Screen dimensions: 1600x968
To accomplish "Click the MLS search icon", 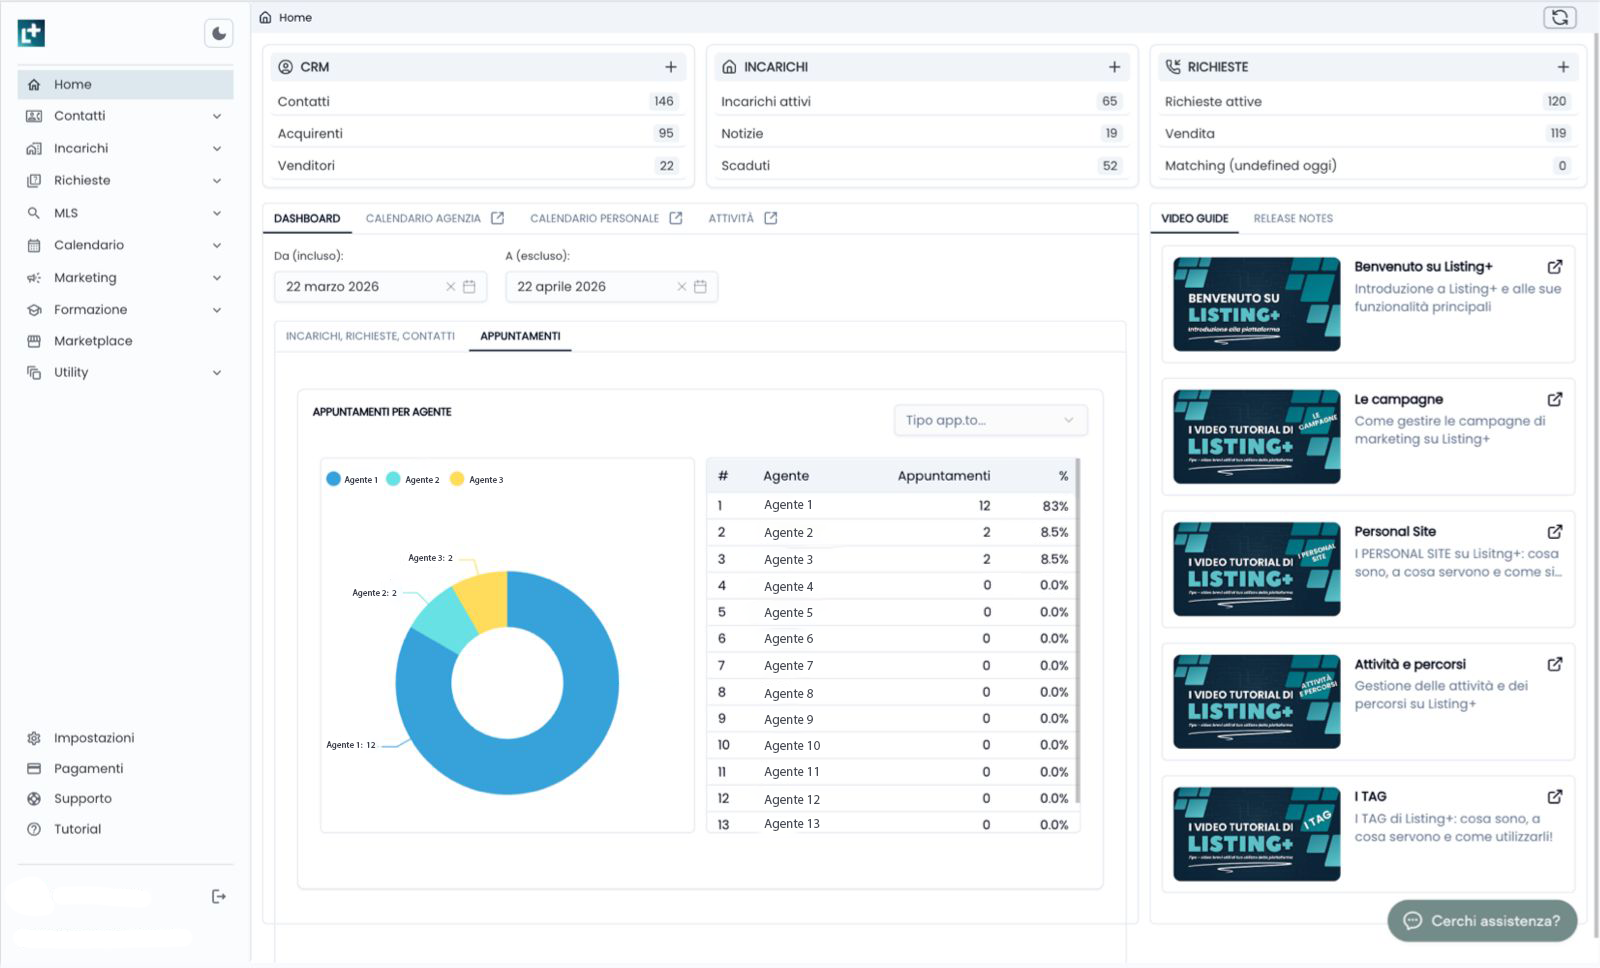I will (x=34, y=213).
